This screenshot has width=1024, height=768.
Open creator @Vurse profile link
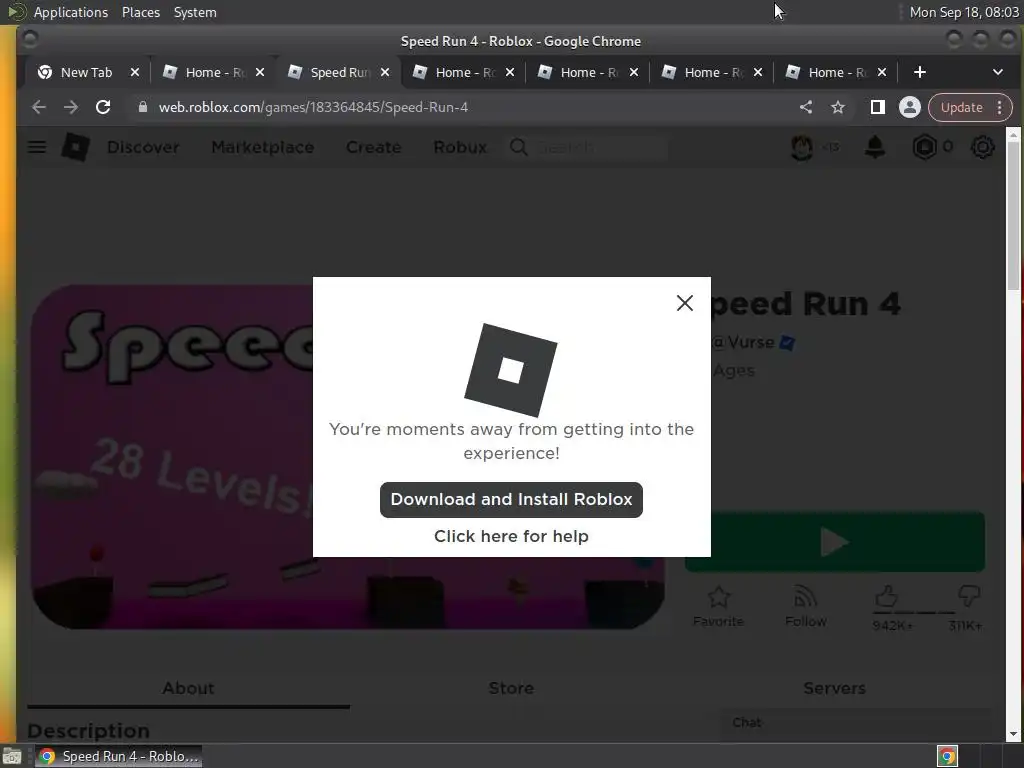pos(743,342)
